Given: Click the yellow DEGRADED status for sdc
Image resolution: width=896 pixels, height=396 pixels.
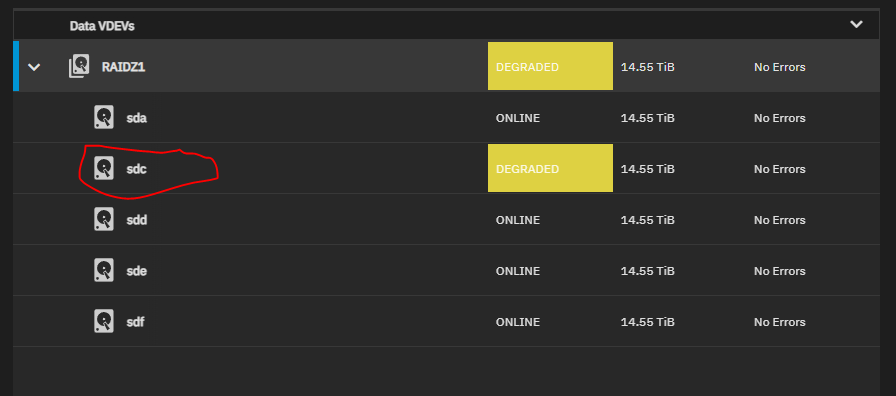Looking at the screenshot, I should tap(550, 169).
